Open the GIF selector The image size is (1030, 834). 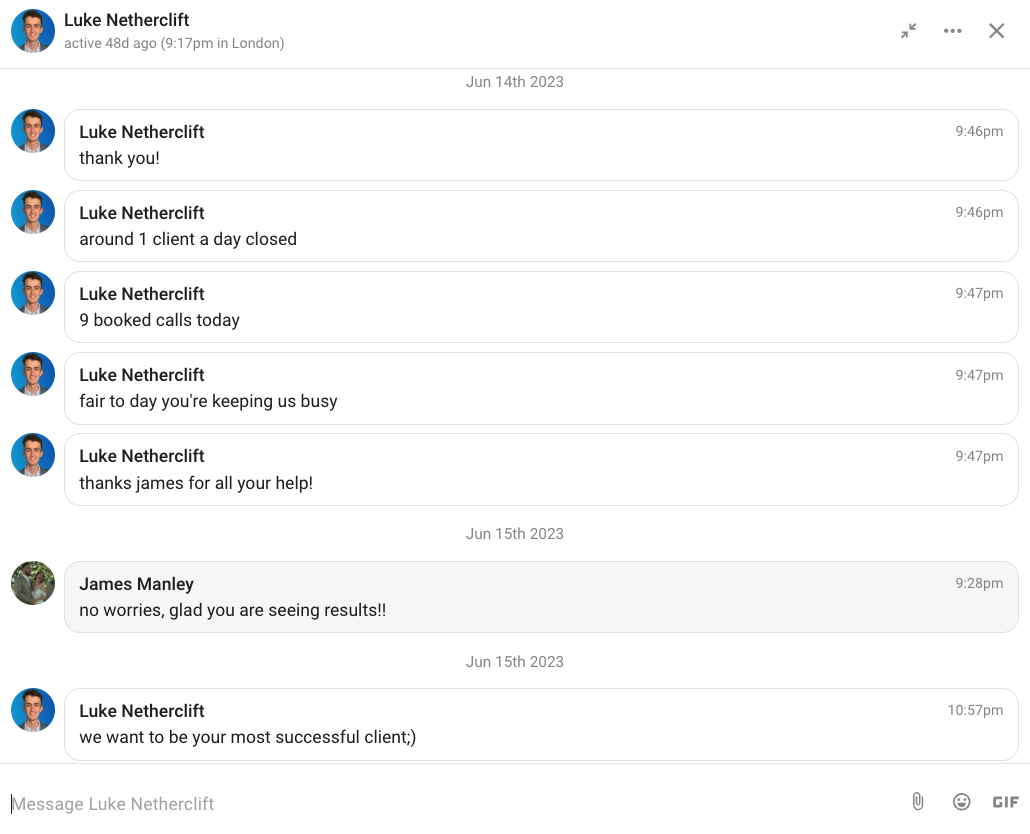(1005, 802)
